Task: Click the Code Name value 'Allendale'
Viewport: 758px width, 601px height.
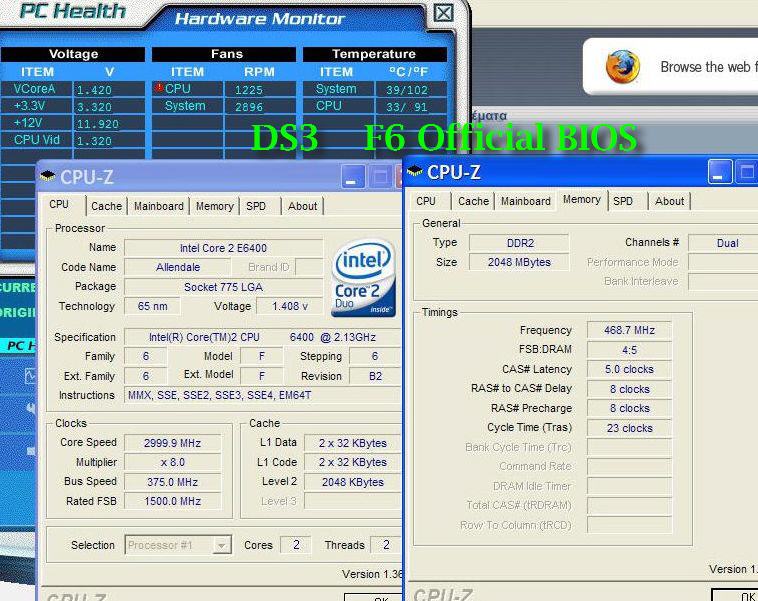Action: tap(177, 267)
